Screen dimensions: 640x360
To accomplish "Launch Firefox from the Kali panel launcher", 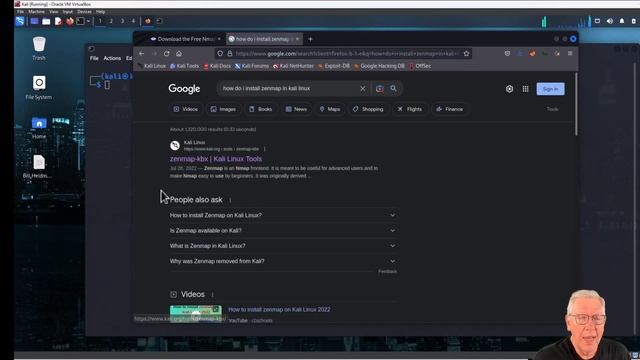I will point(70,21).
